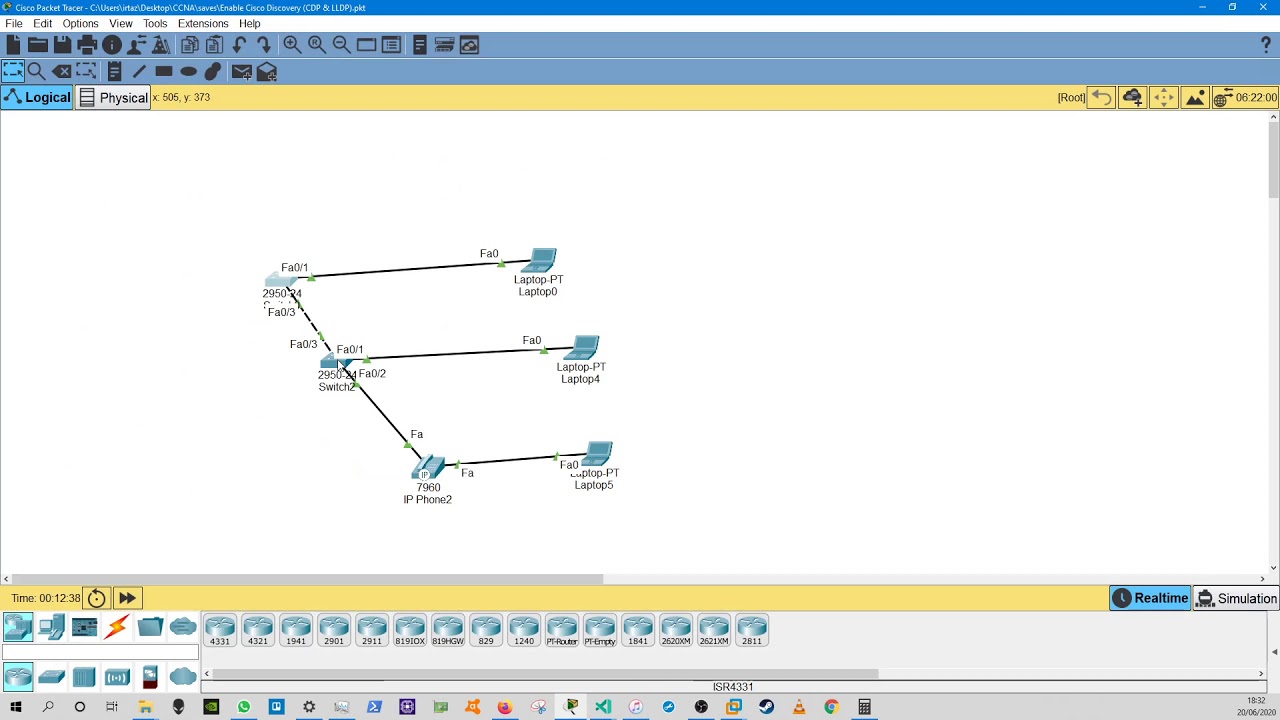The width and height of the screenshot is (1280, 720).
Task: Add a Complex PDU open envelope
Action: point(267,71)
